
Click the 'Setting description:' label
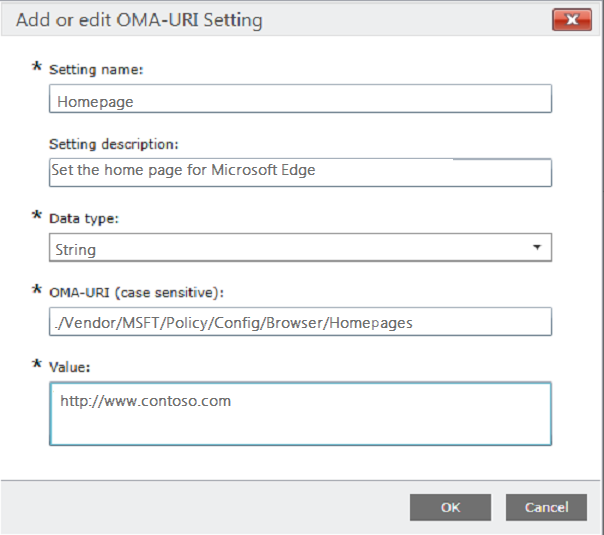click(113, 144)
